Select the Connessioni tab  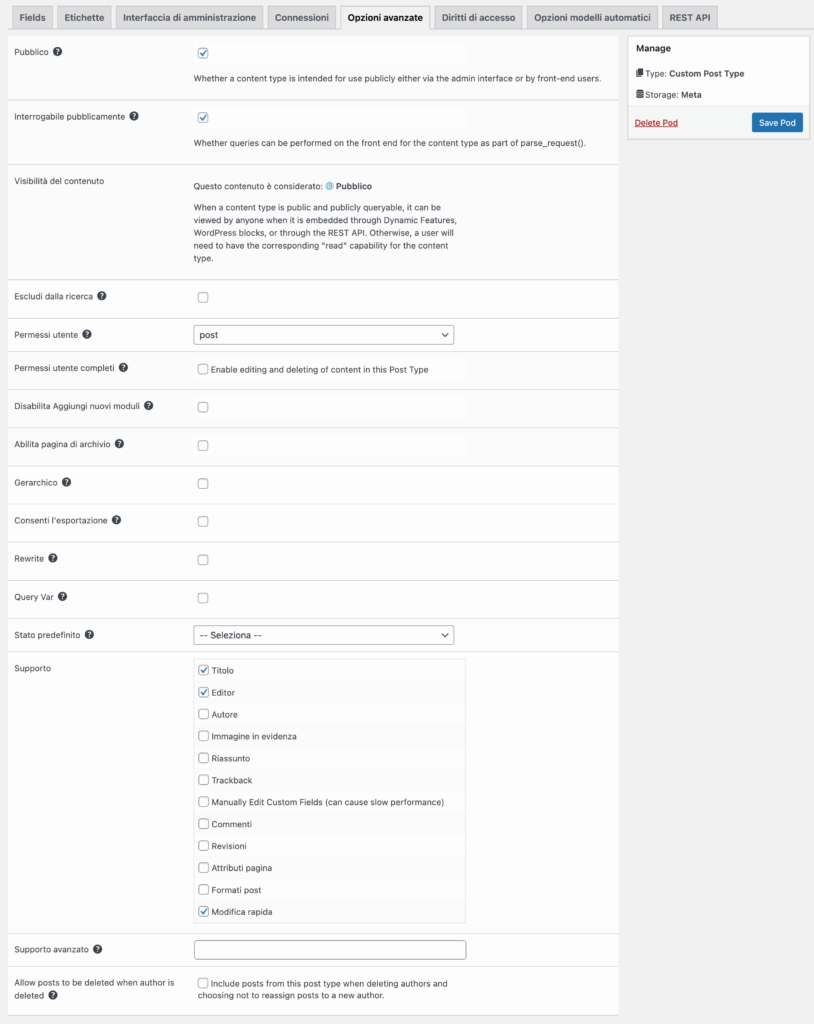click(x=302, y=18)
